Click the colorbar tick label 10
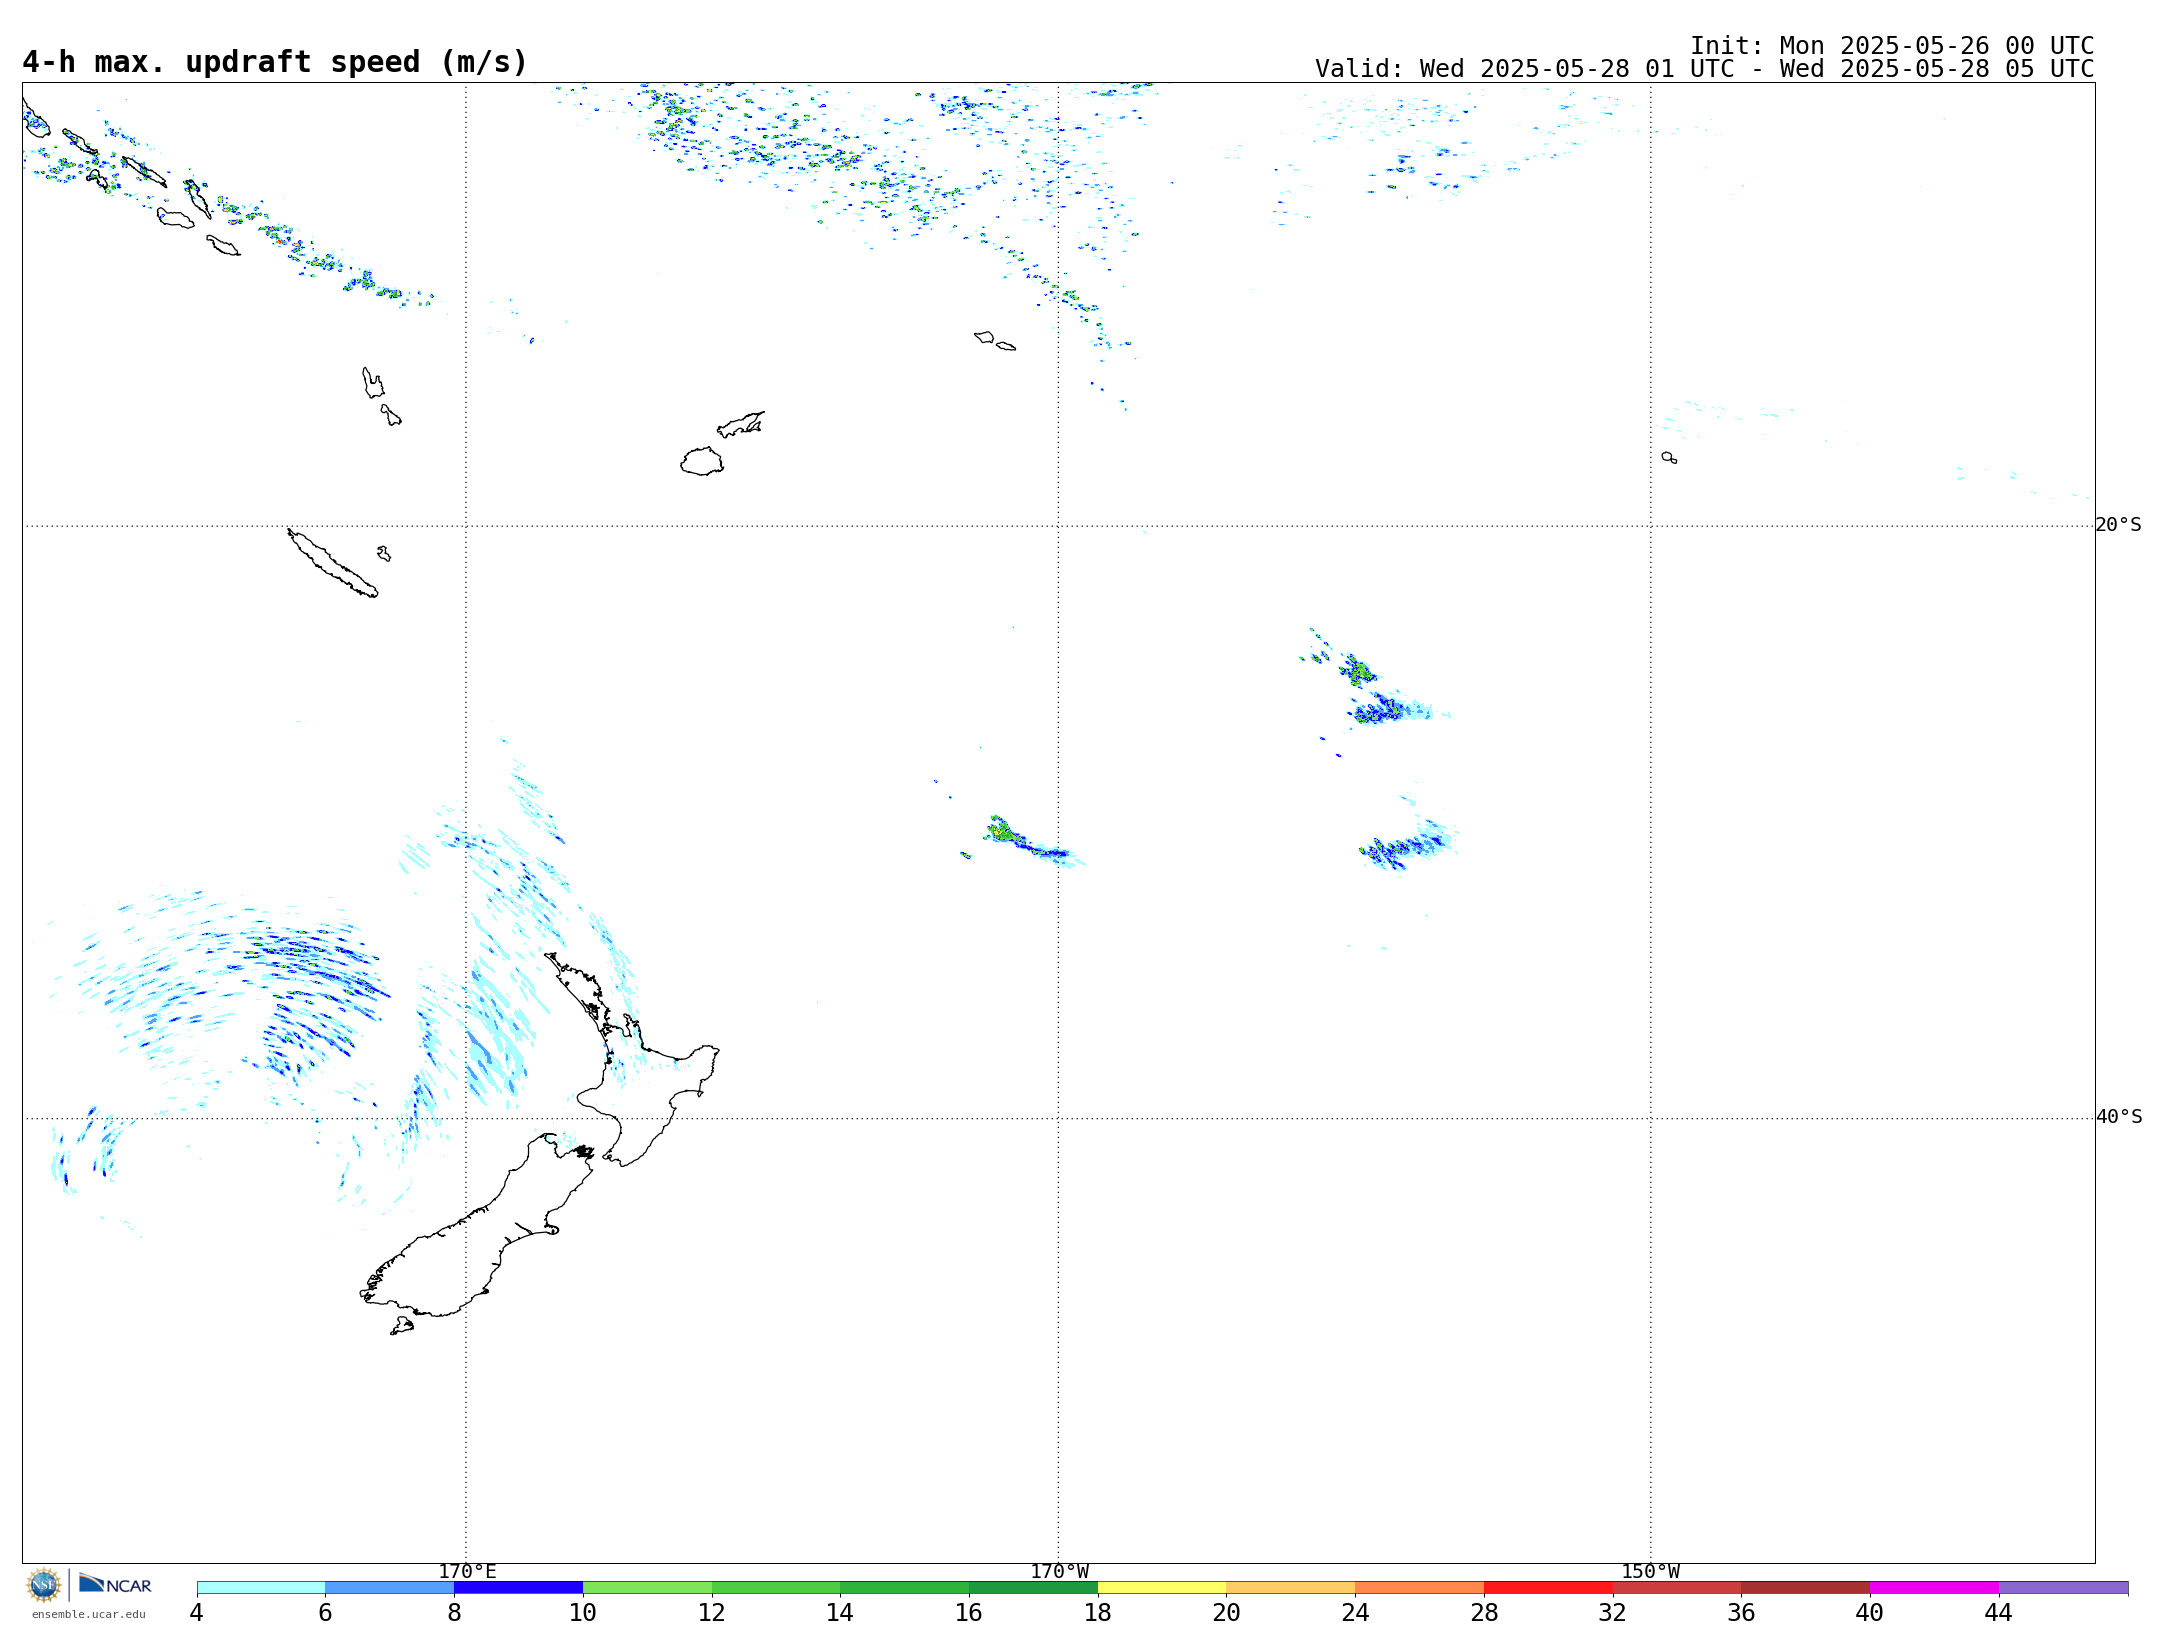 pyautogui.click(x=583, y=1612)
